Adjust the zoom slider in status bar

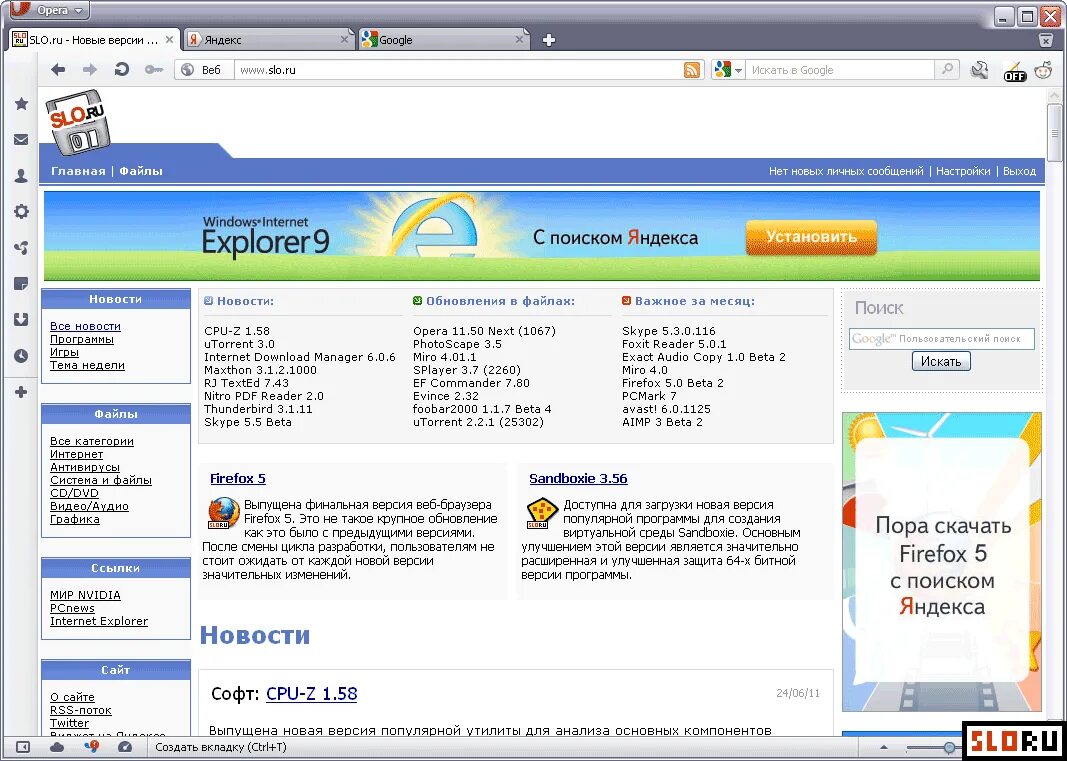pos(949,748)
